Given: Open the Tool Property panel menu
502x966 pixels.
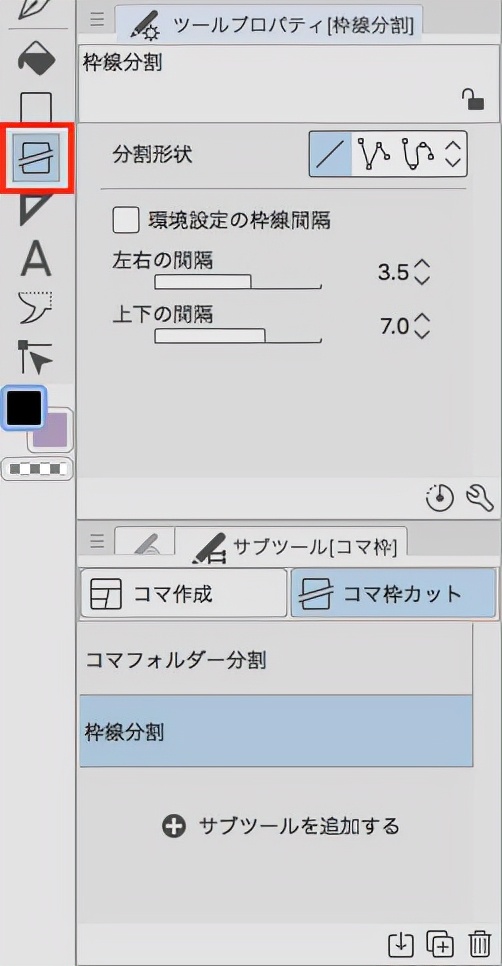Looking at the screenshot, I should coord(97,19).
